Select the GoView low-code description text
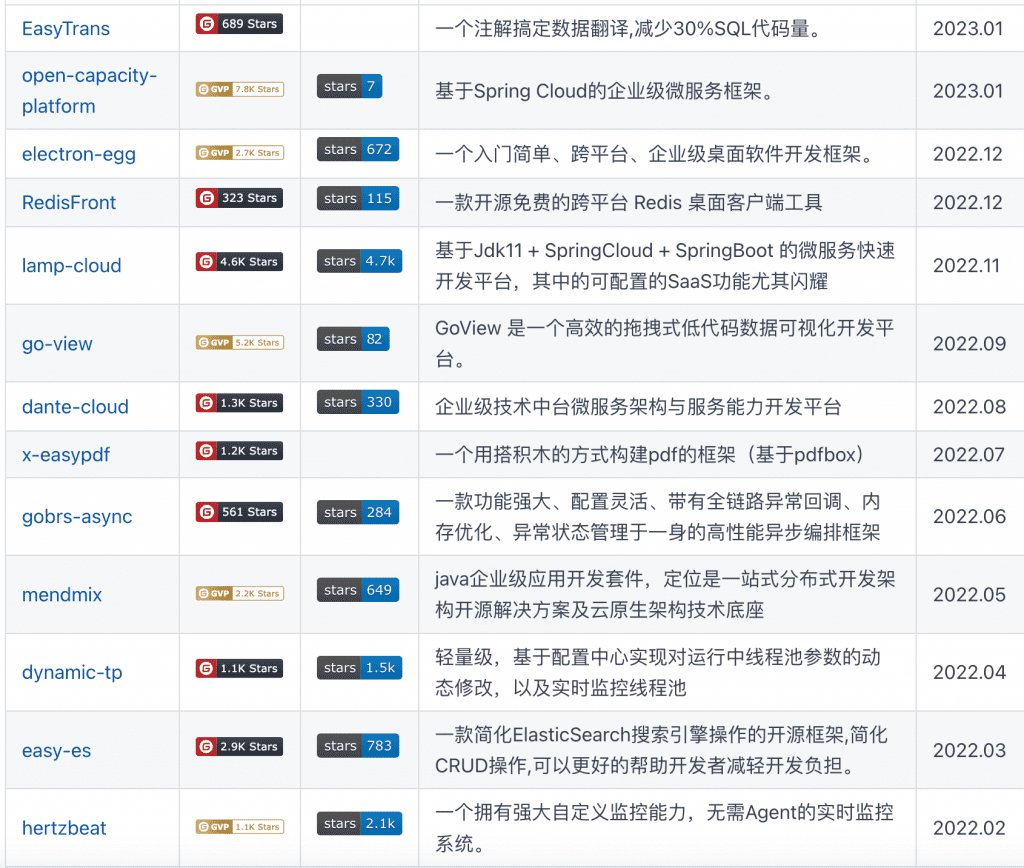Screen dimensions: 1024x868 665,344
